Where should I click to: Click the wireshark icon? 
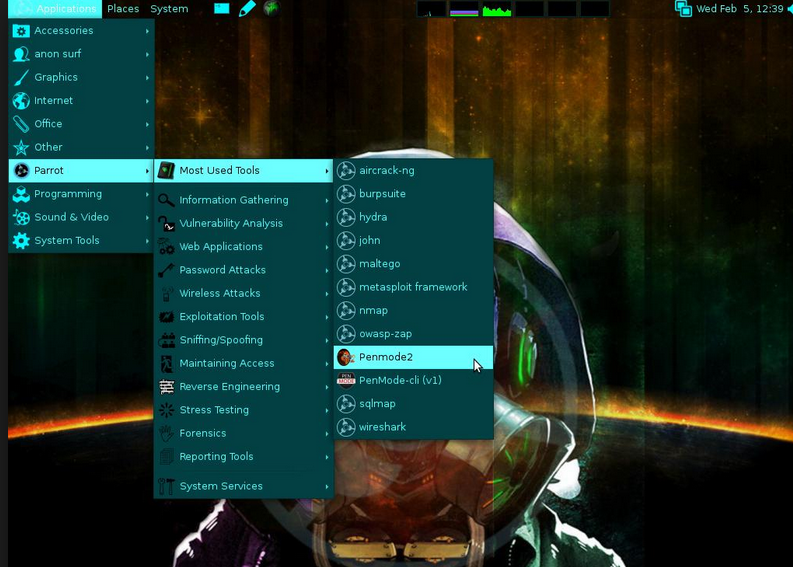pyautogui.click(x=346, y=427)
